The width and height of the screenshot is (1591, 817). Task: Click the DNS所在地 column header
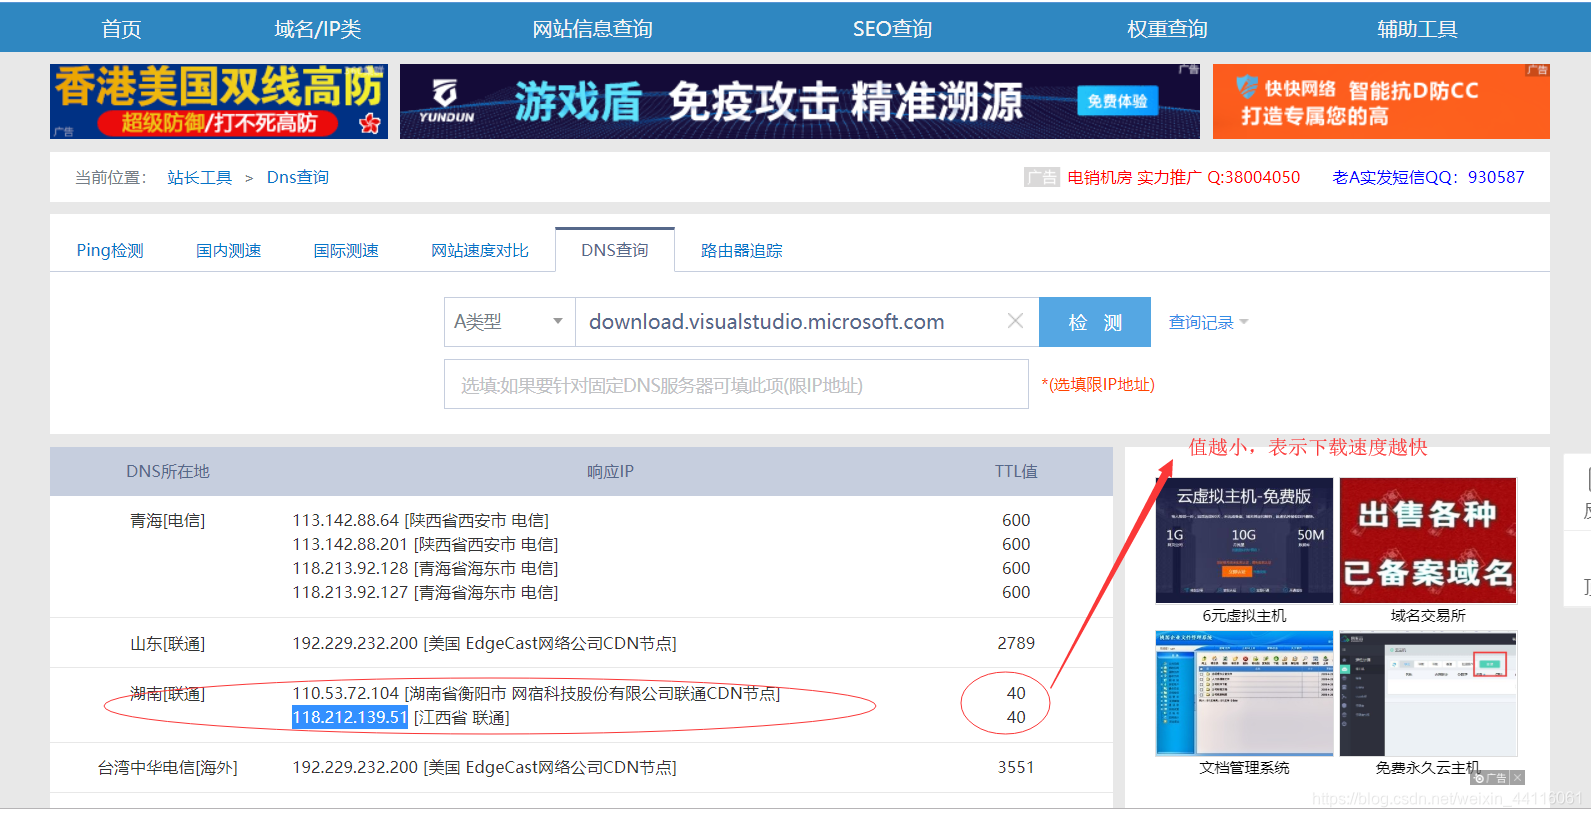click(x=167, y=471)
